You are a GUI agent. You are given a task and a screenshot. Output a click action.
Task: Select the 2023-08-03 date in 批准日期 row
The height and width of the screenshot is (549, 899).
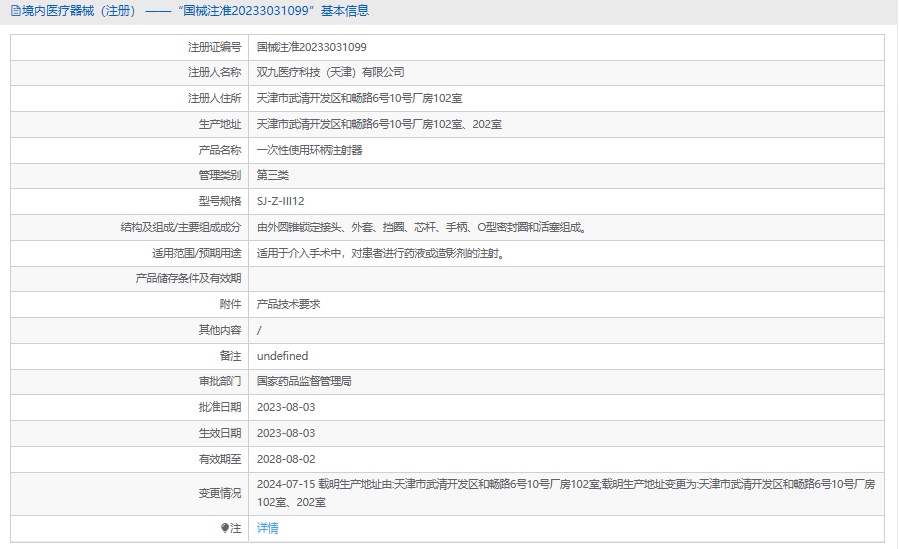286,407
